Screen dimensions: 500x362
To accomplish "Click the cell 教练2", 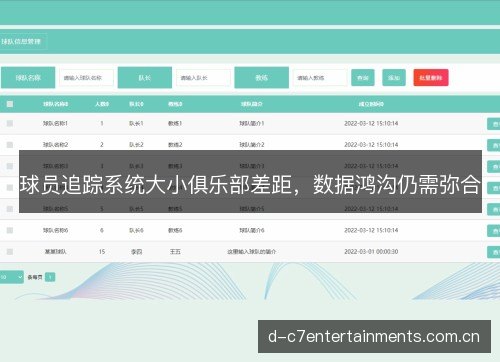I will pos(175,145).
